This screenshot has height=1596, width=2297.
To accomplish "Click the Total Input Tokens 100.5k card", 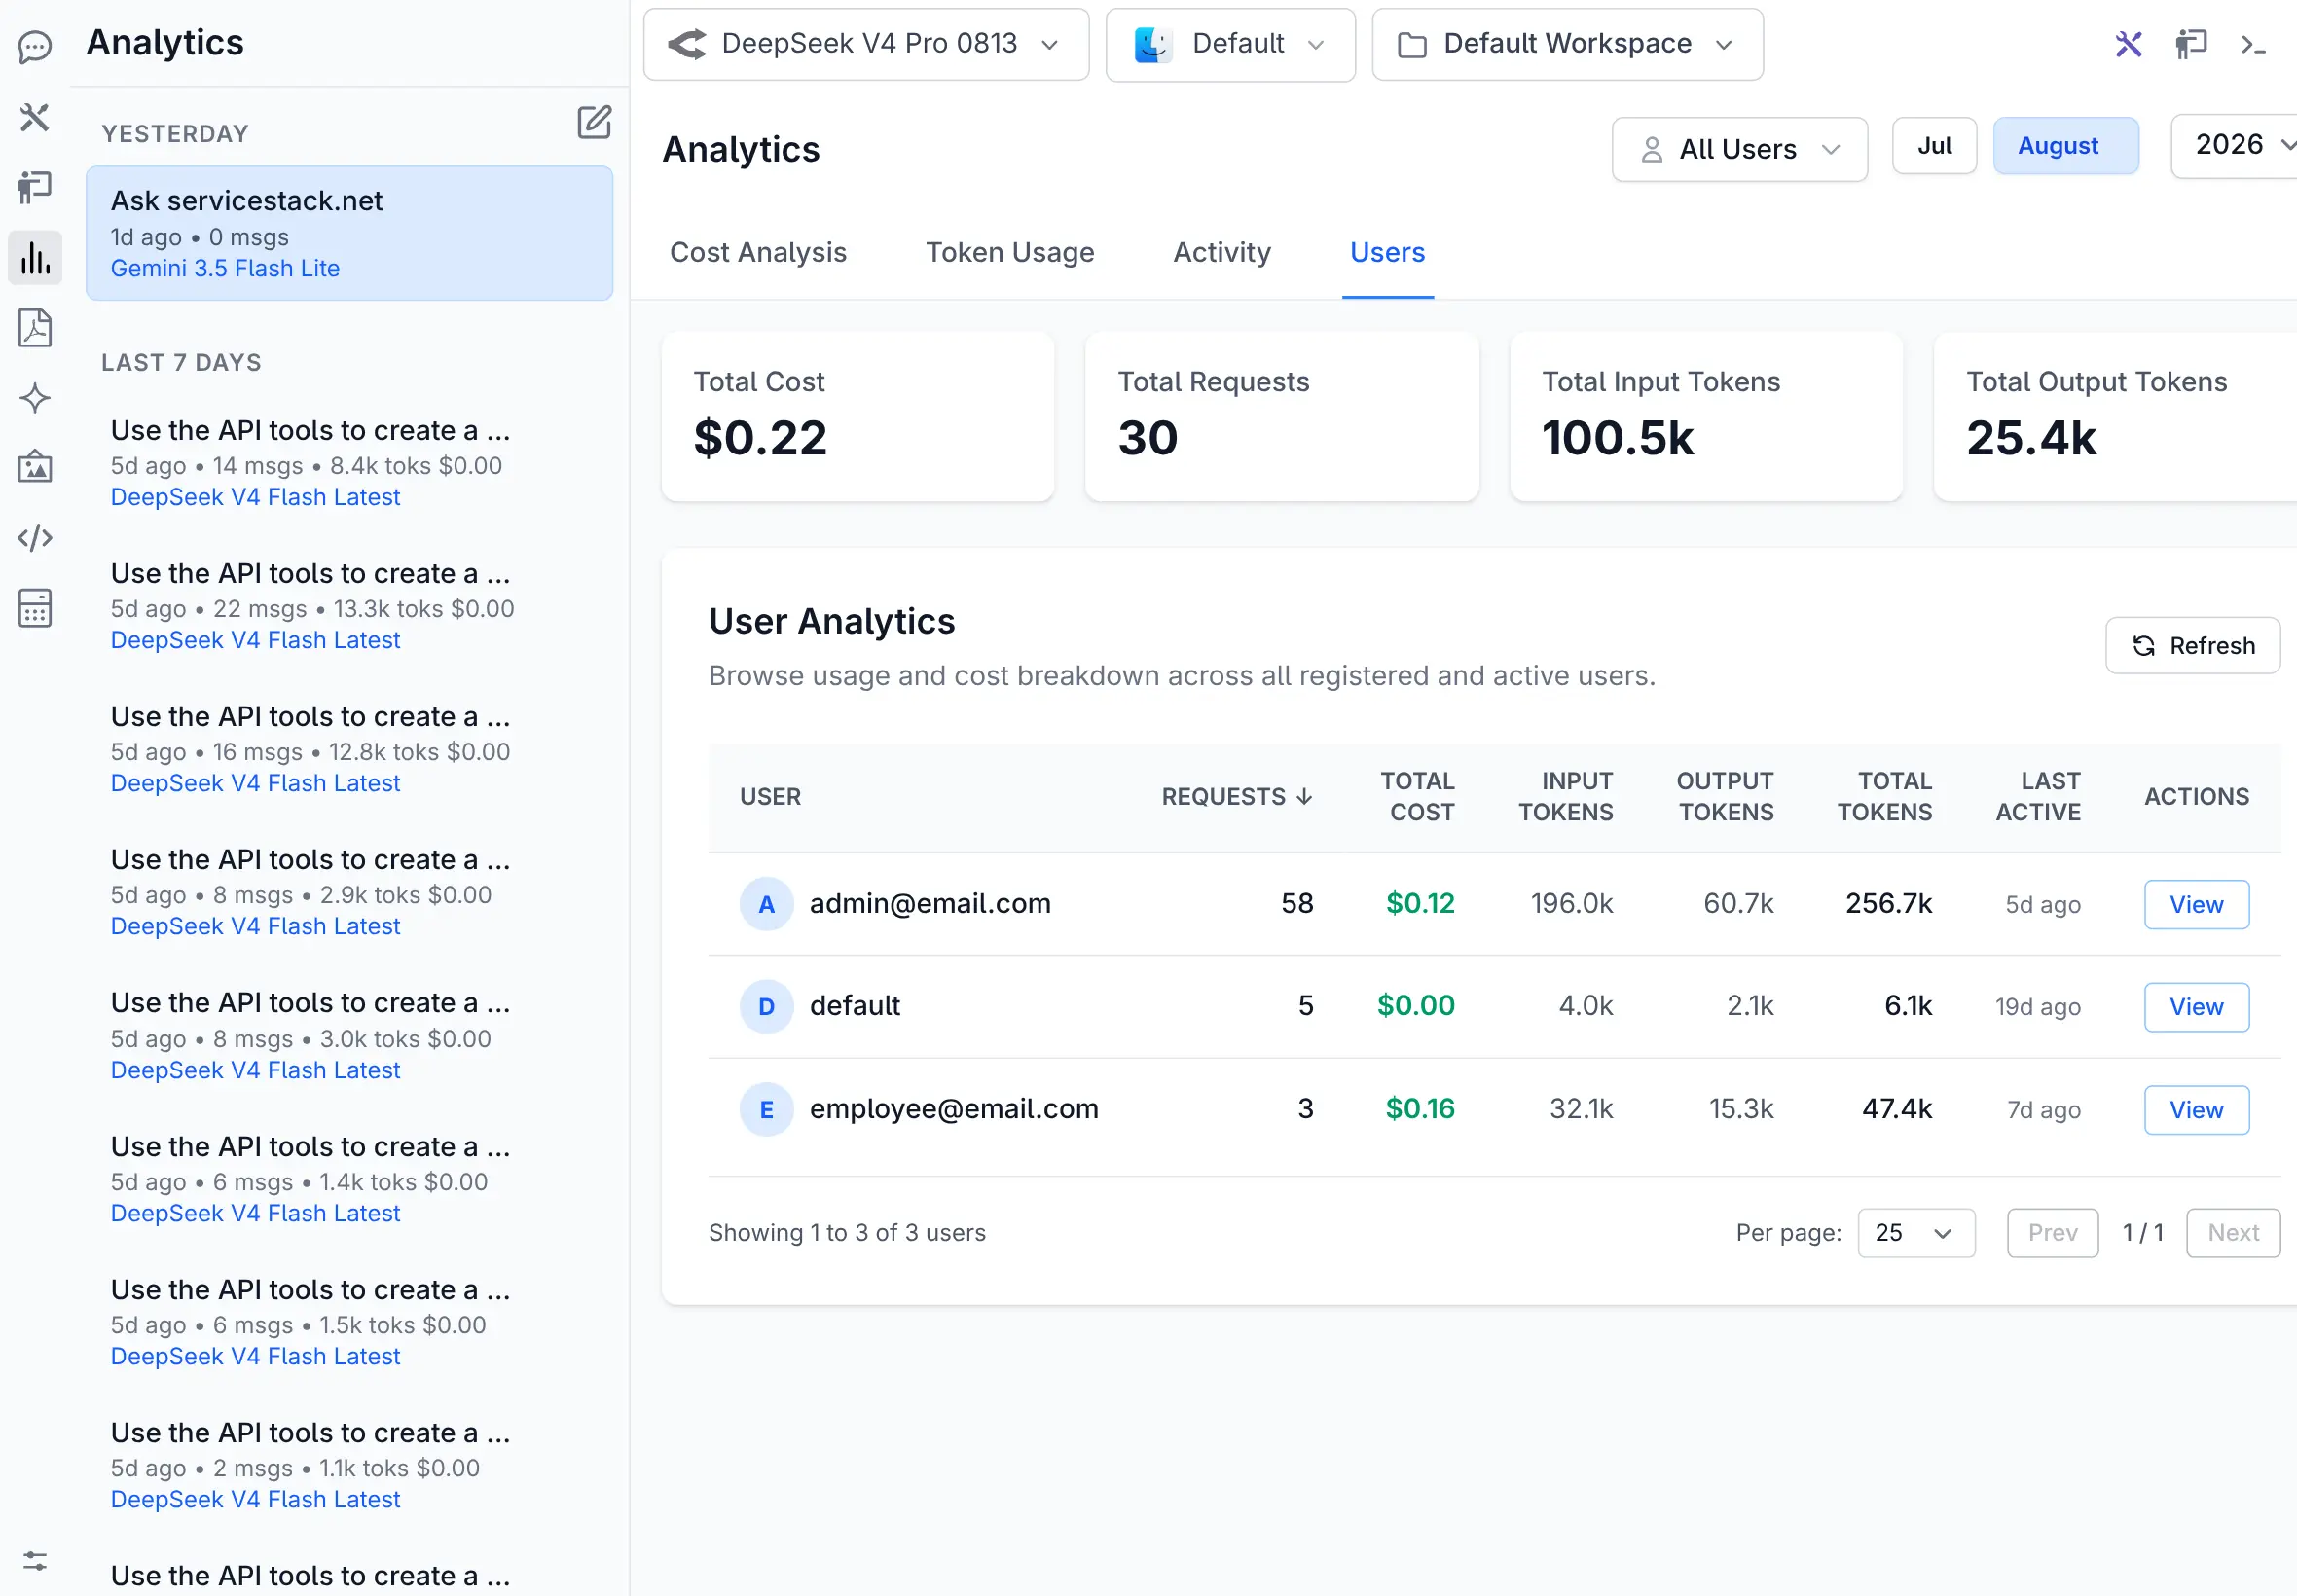I will click(x=1706, y=417).
